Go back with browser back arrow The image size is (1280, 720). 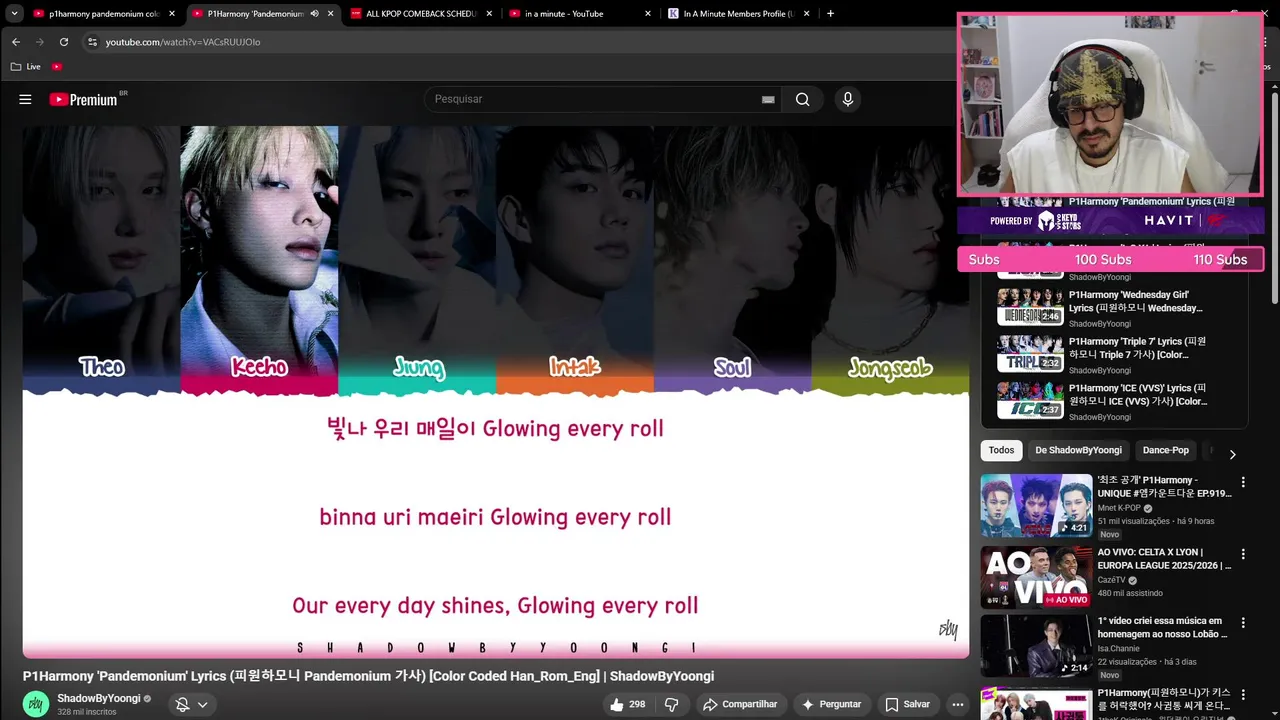click(x=16, y=42)
